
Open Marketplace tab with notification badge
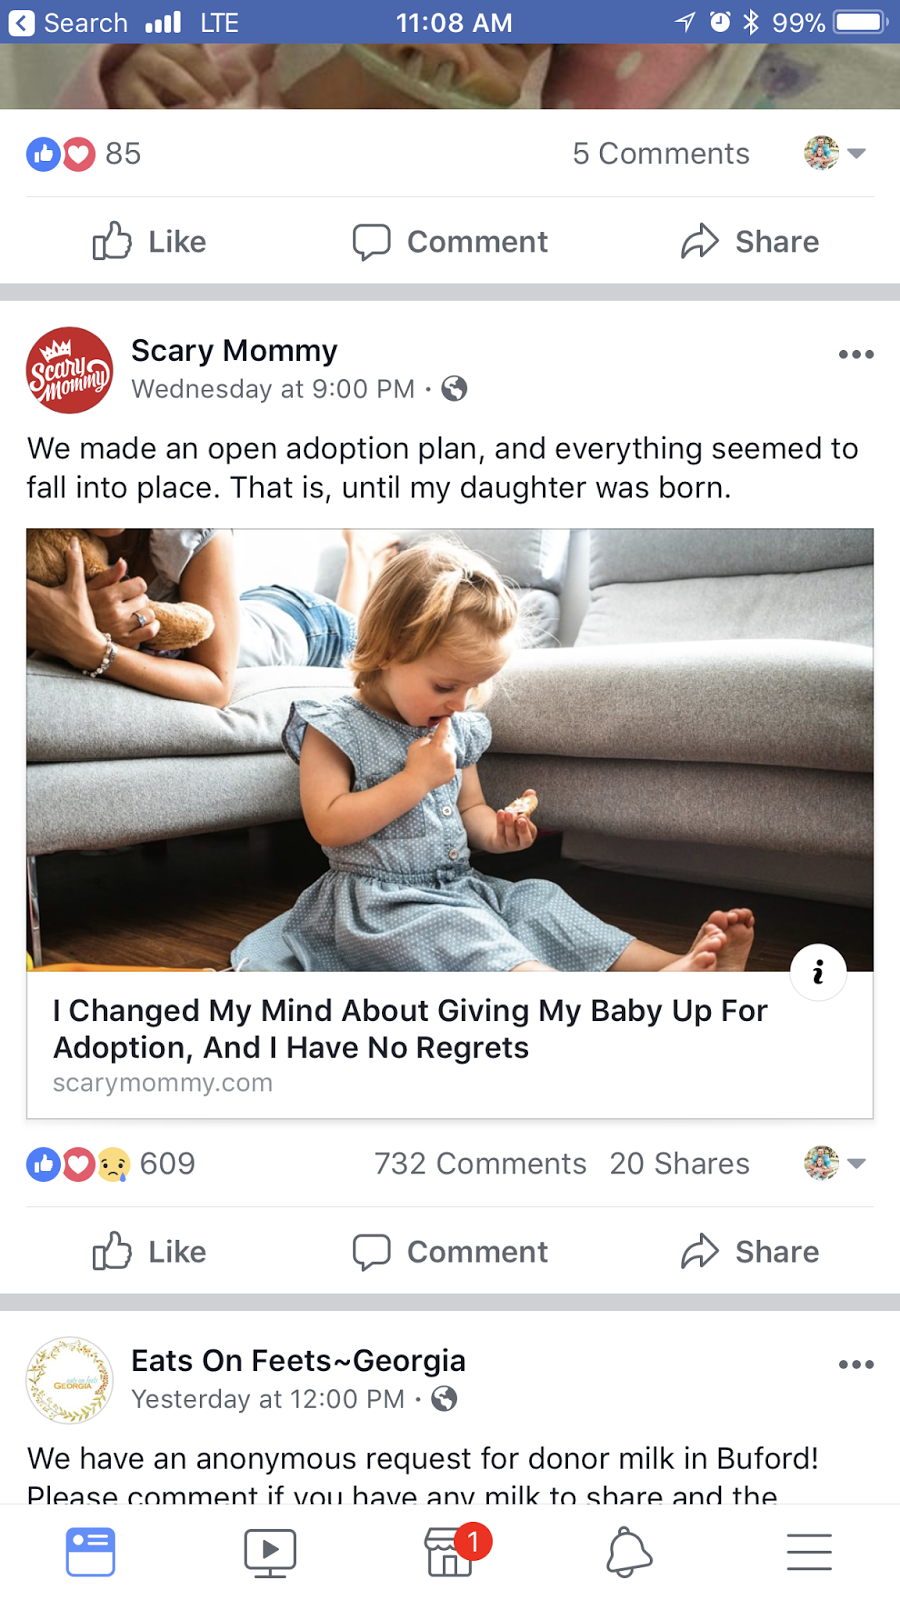click(x=450, y=1552)
